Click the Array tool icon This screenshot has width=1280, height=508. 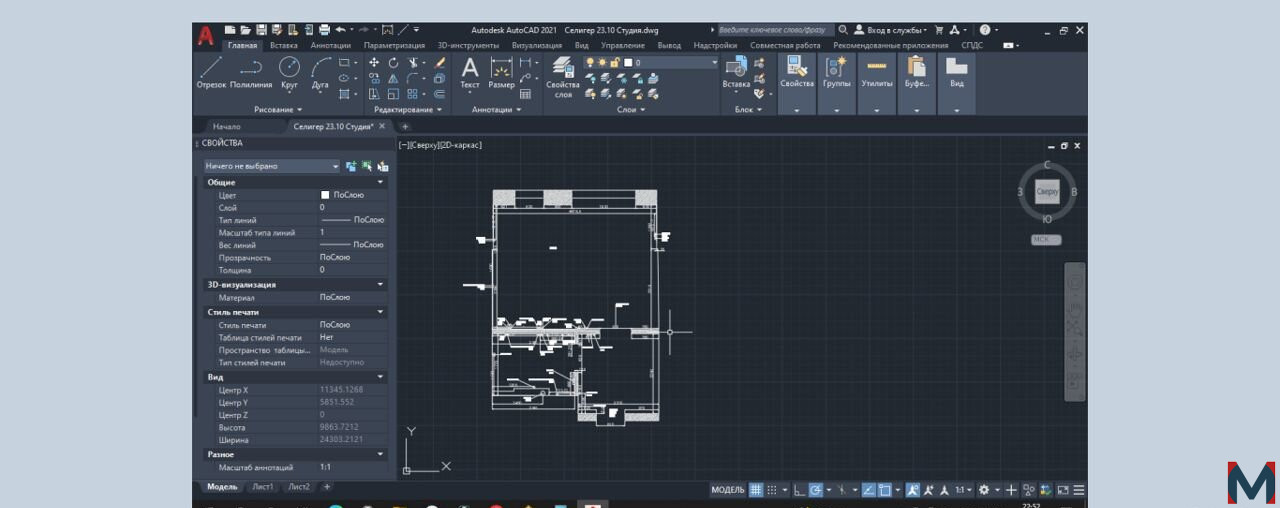pos(413,94)
